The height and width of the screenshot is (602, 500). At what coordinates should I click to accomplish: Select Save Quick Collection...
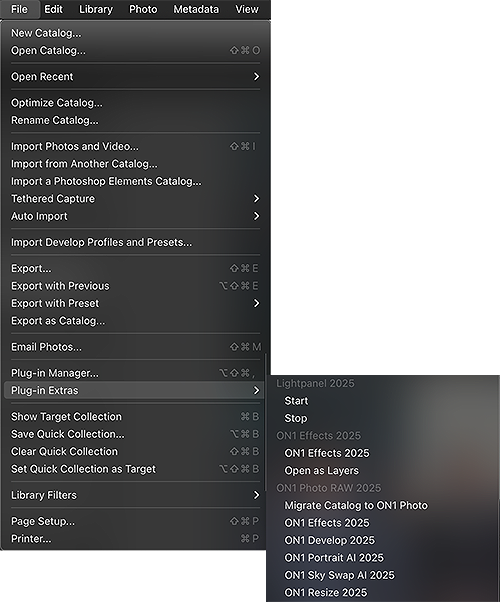135,434
